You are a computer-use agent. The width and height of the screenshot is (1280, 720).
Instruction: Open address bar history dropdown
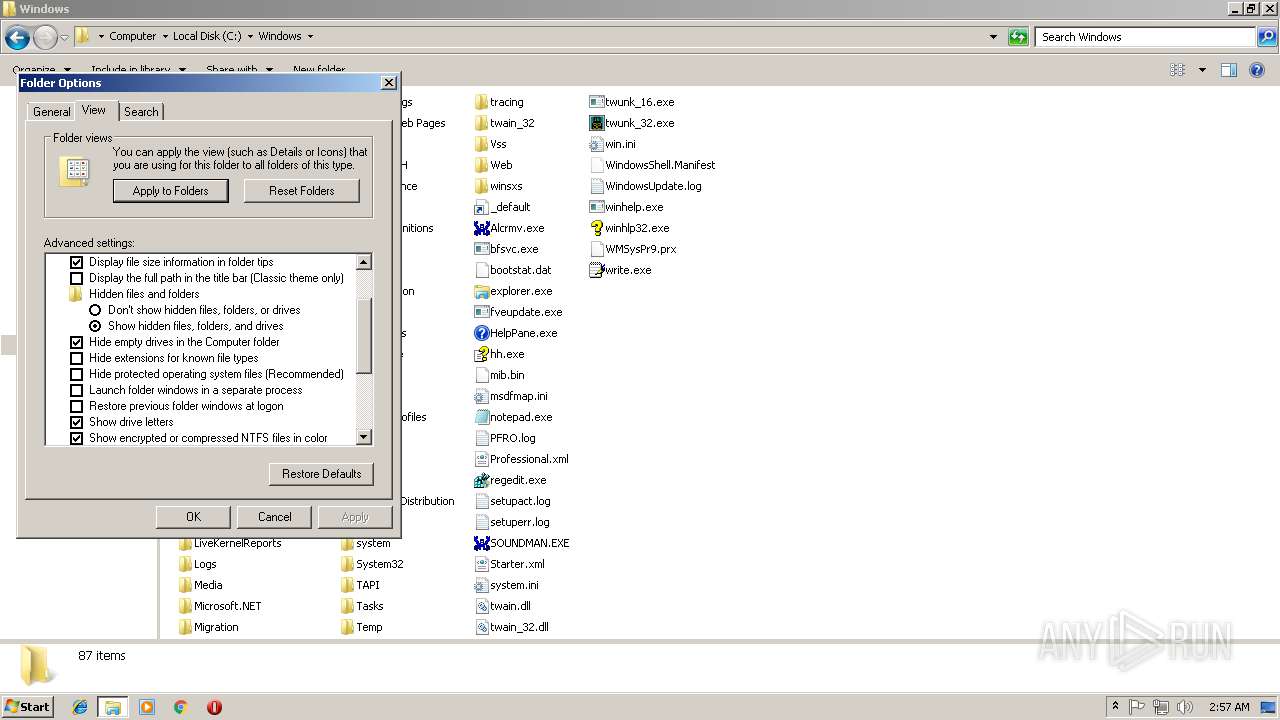tap(993, 37)
